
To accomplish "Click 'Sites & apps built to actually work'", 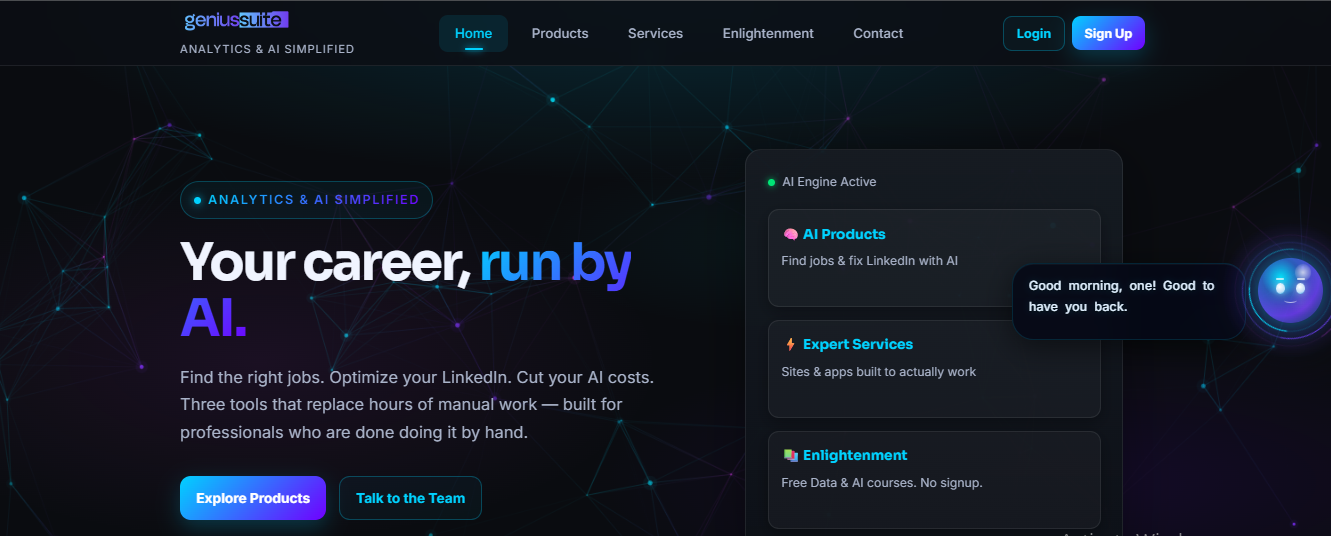I will pyautogui.click(x=879, y=372).
